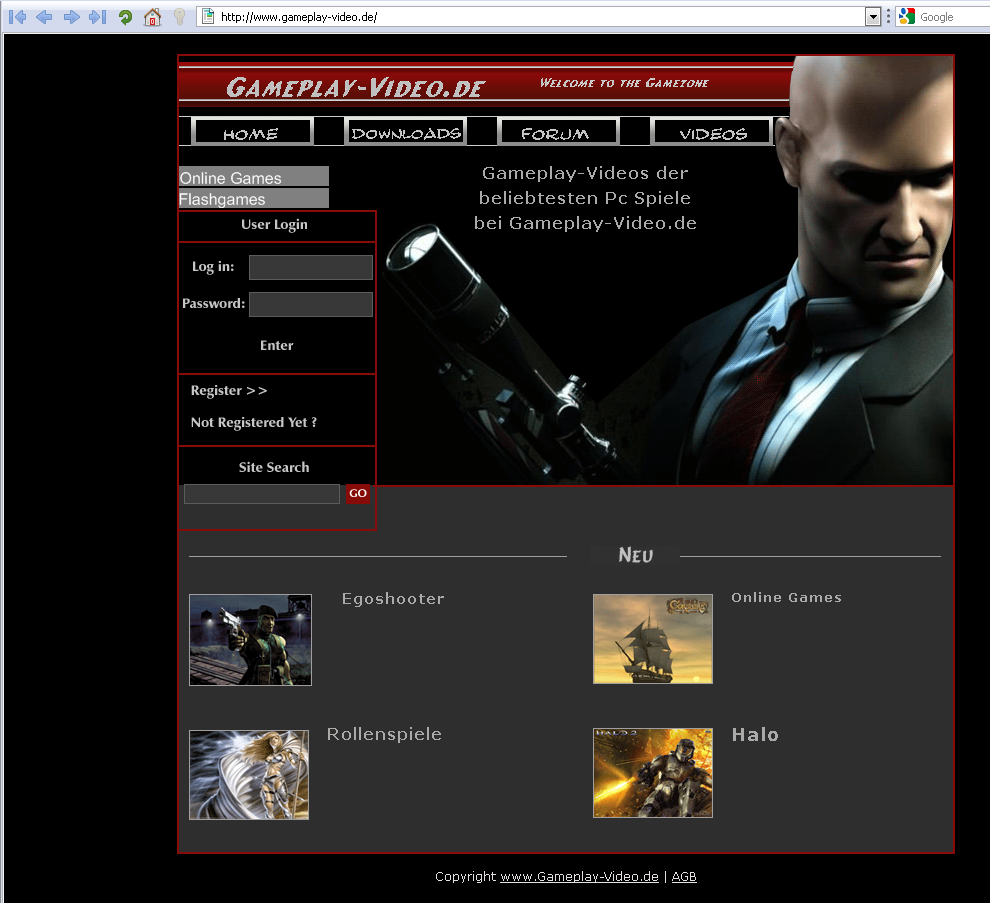Click the Gameplay-Videos der beliebtesten Pc Spiele text
The height and width of the screenshot is (903, 990).
tap(585, 198)
